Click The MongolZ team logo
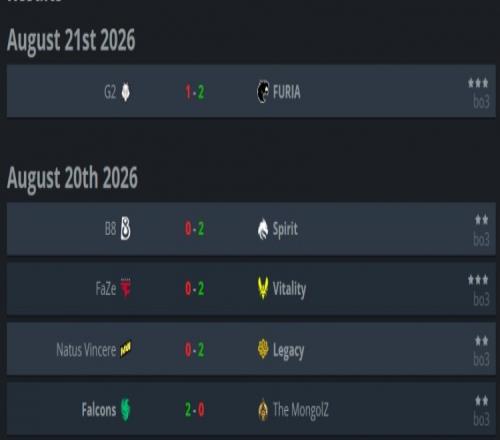 tap(263, 409)
